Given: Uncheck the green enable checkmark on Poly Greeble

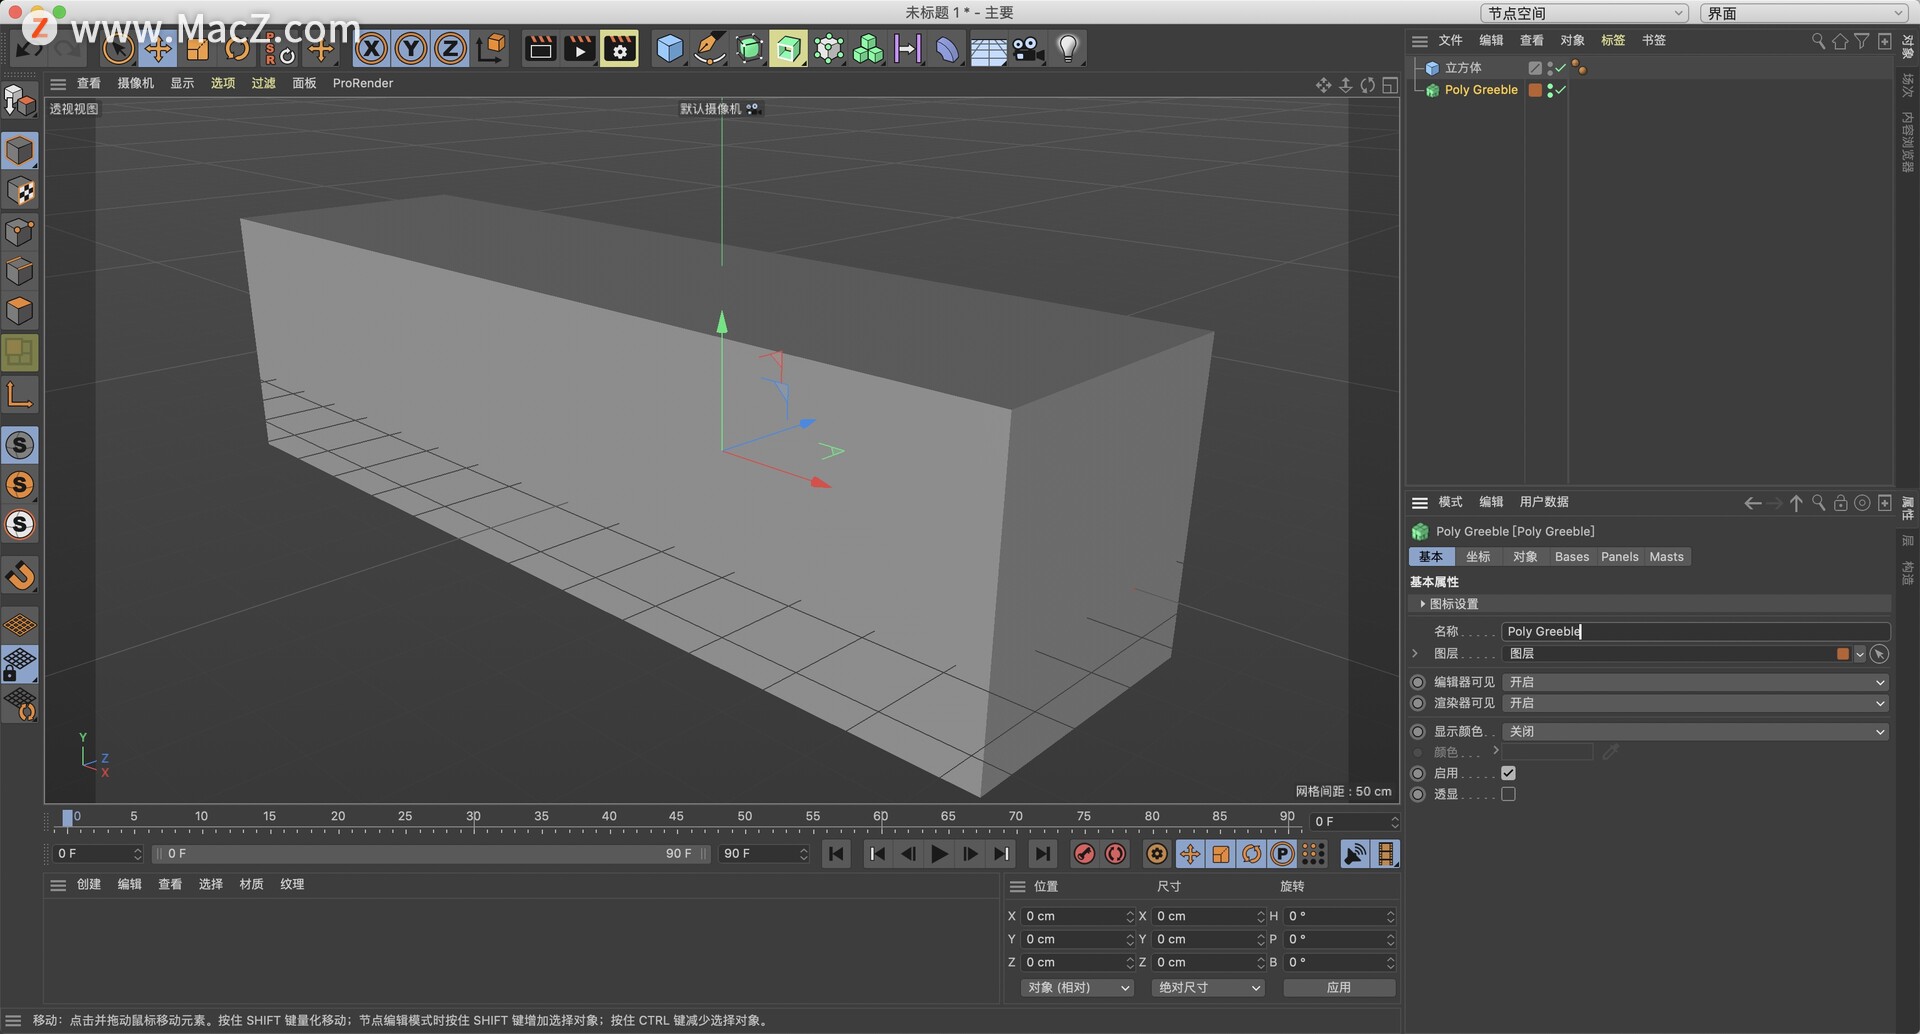Looking at the screenshot, I should point(1561,90).
